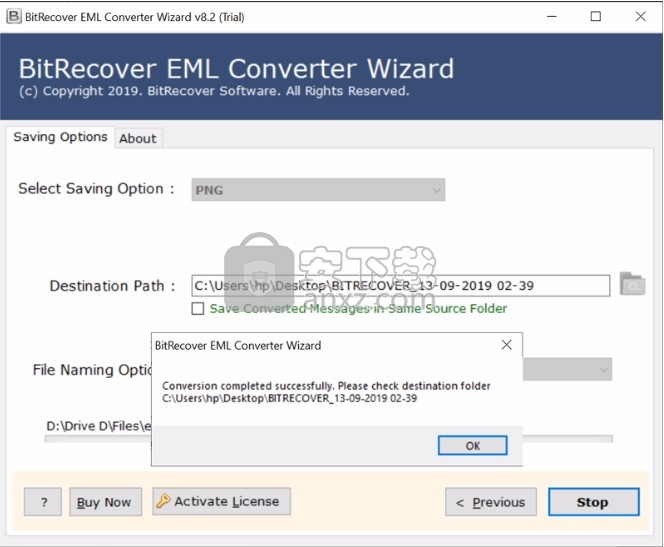
Task: Click the Select Saving Option label
Action: (x=96, y=189)
